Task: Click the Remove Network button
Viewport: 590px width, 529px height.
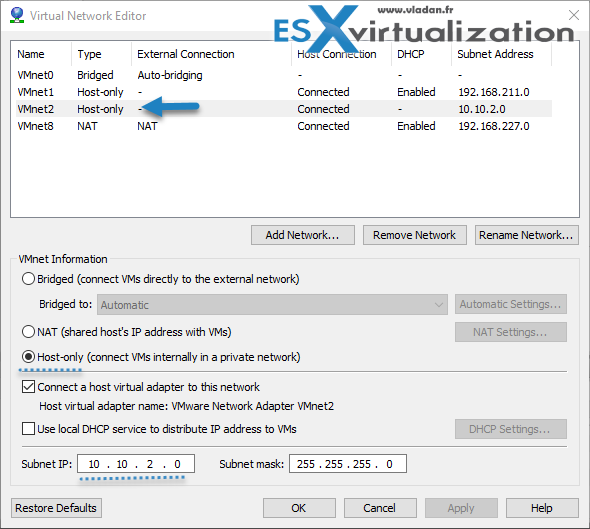Action: (415, 235)
